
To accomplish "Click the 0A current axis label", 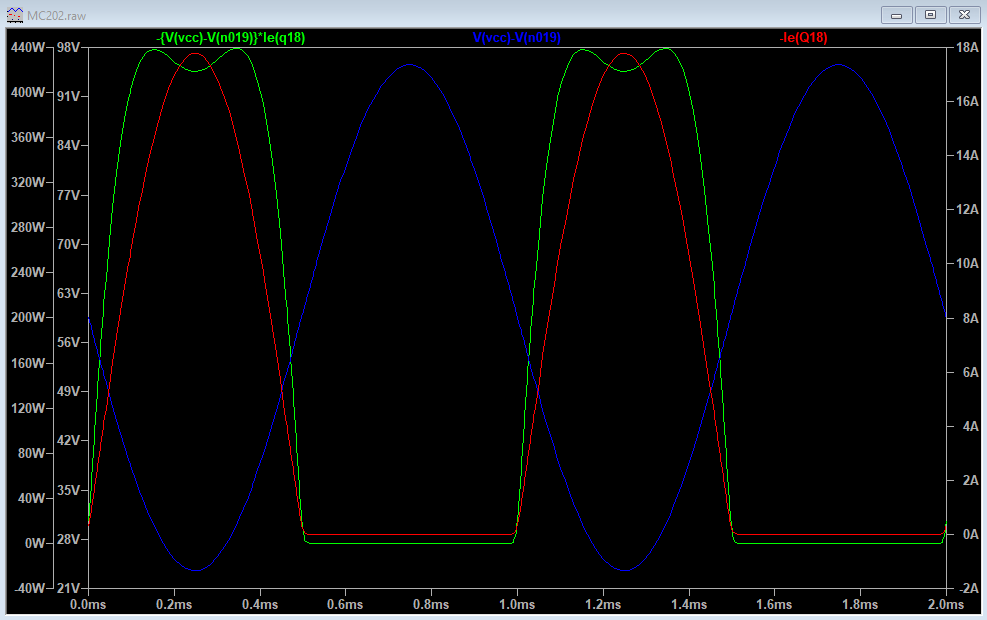I will pyautogui.click(x=970, y=534).
